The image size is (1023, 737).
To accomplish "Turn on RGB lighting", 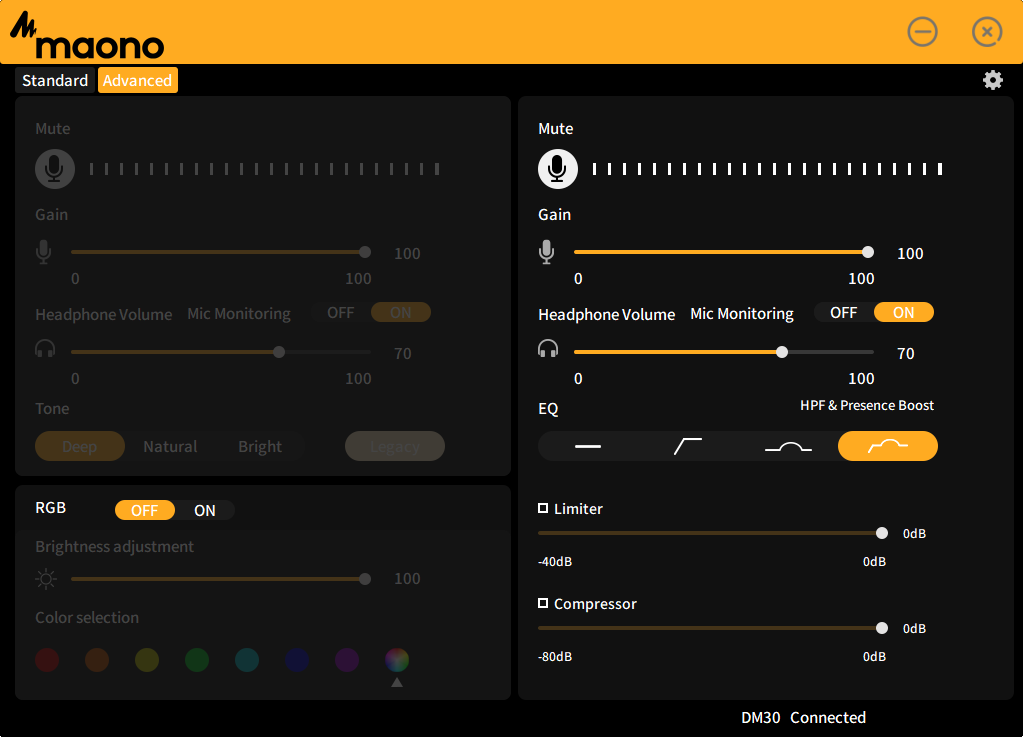I will pyautogui.click(x=205, y=510).
